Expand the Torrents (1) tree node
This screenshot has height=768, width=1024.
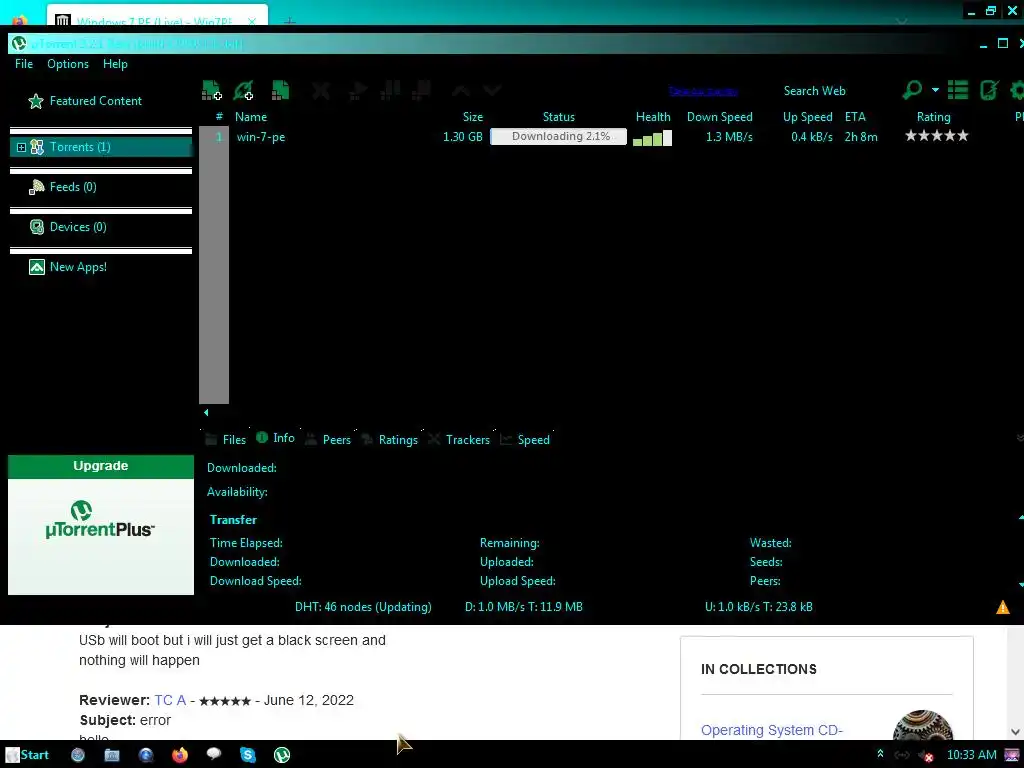click(x=21, y=148)
